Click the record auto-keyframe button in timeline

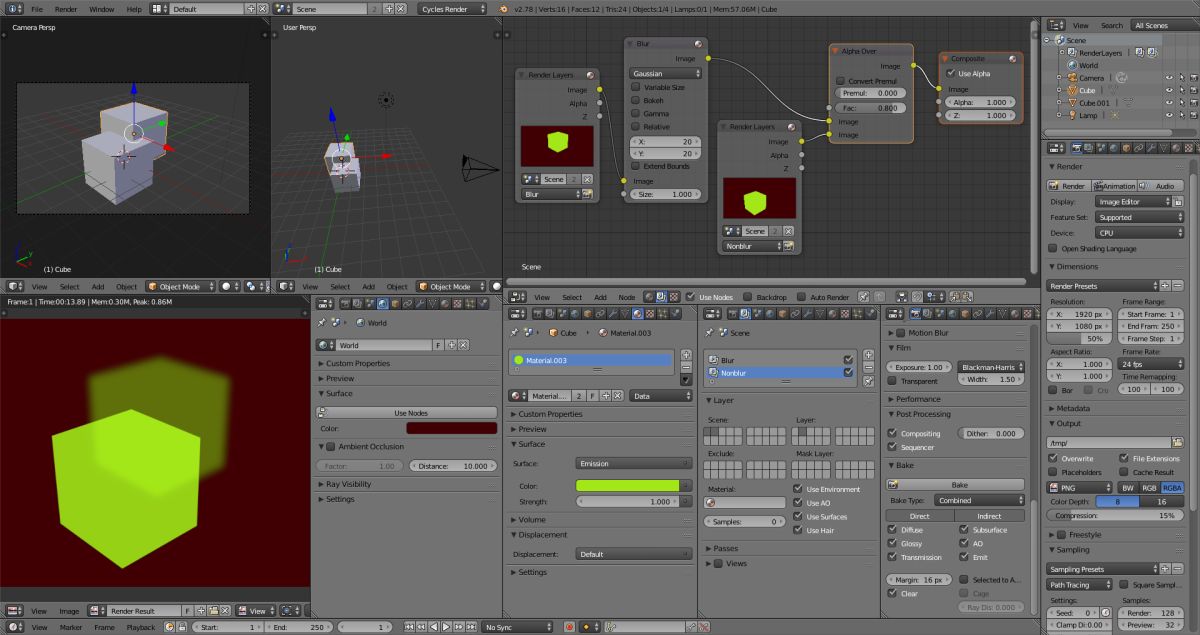(569, 627)
